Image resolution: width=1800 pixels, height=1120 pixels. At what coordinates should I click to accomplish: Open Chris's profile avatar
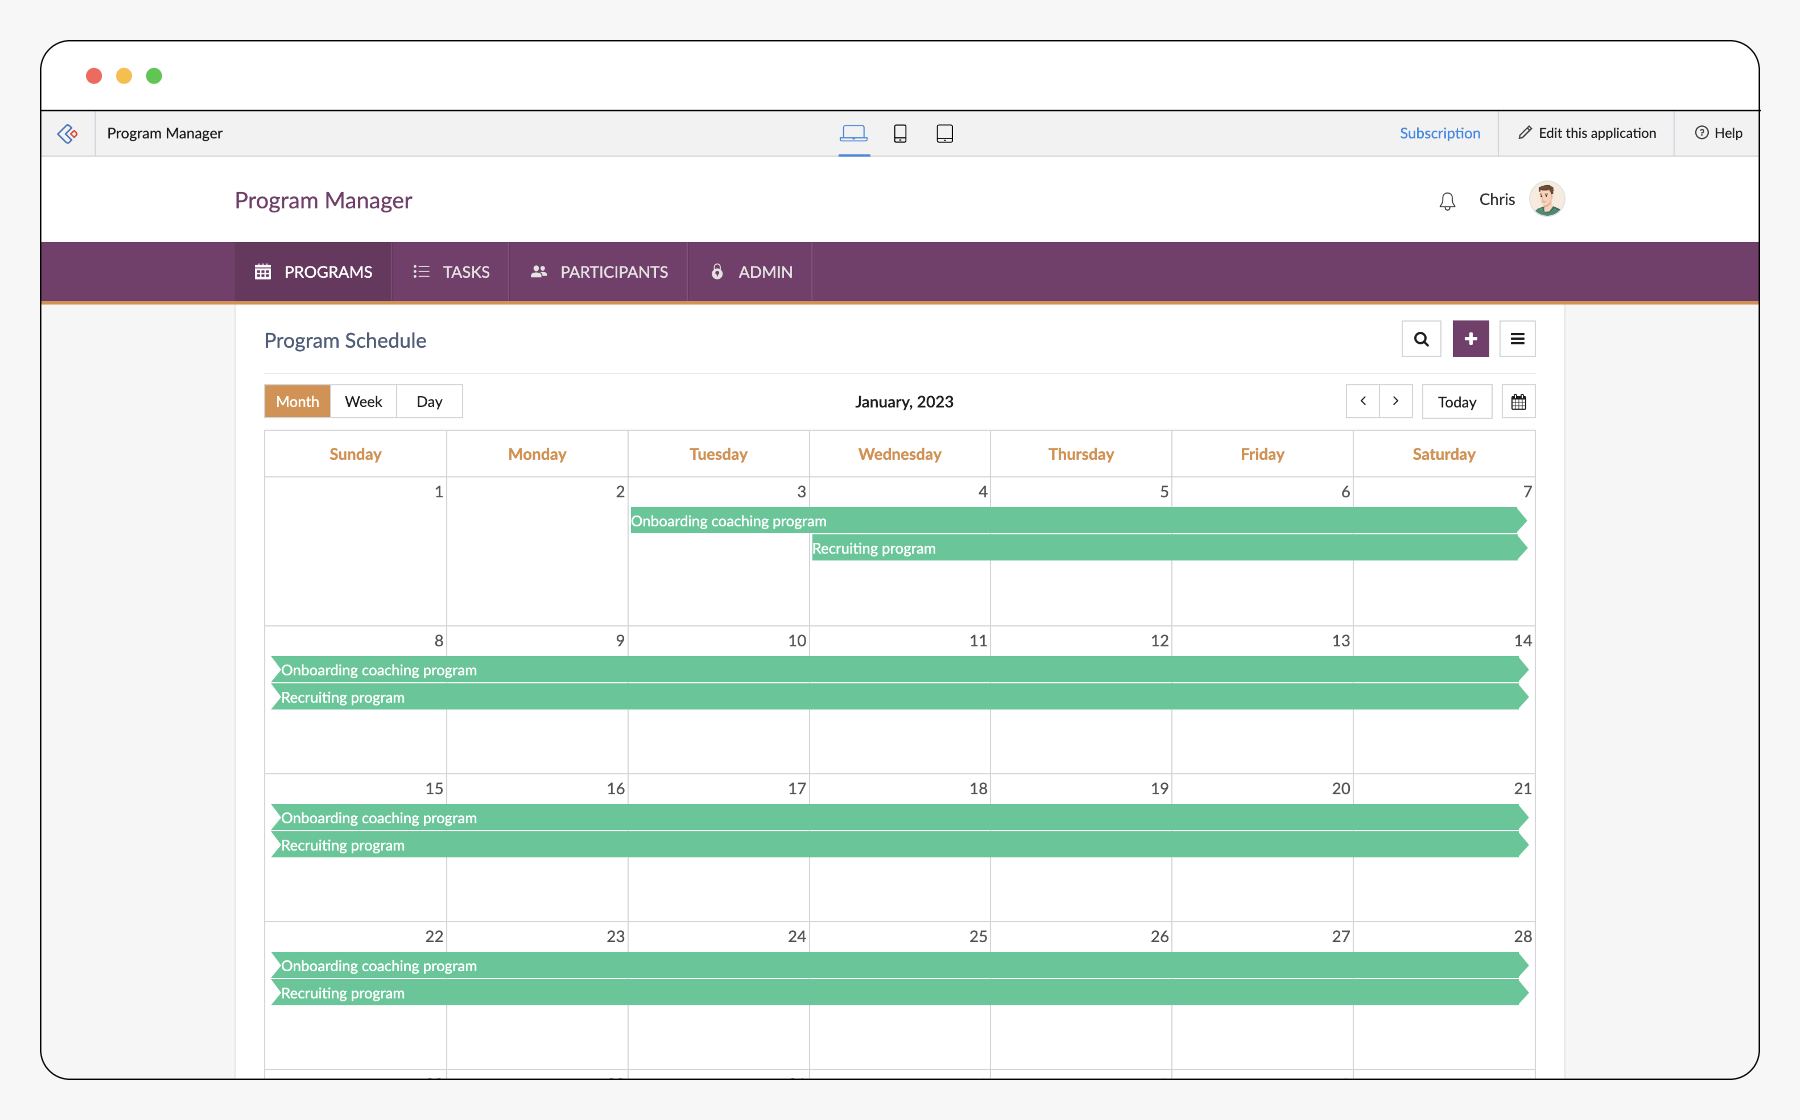click(1546, 199)
